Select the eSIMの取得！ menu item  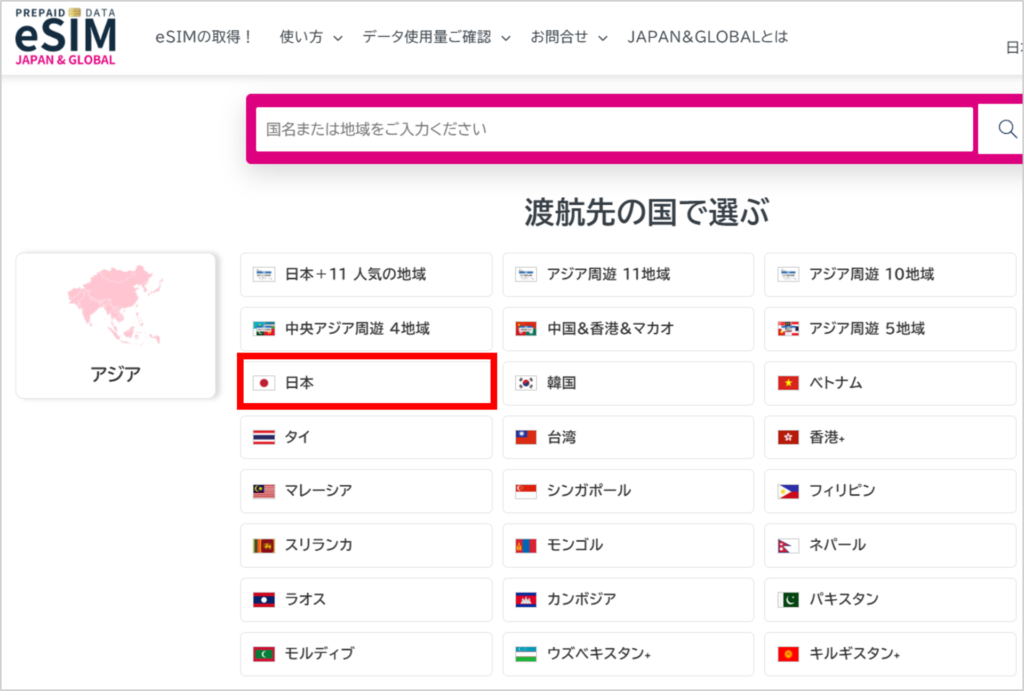click(205, 35)
